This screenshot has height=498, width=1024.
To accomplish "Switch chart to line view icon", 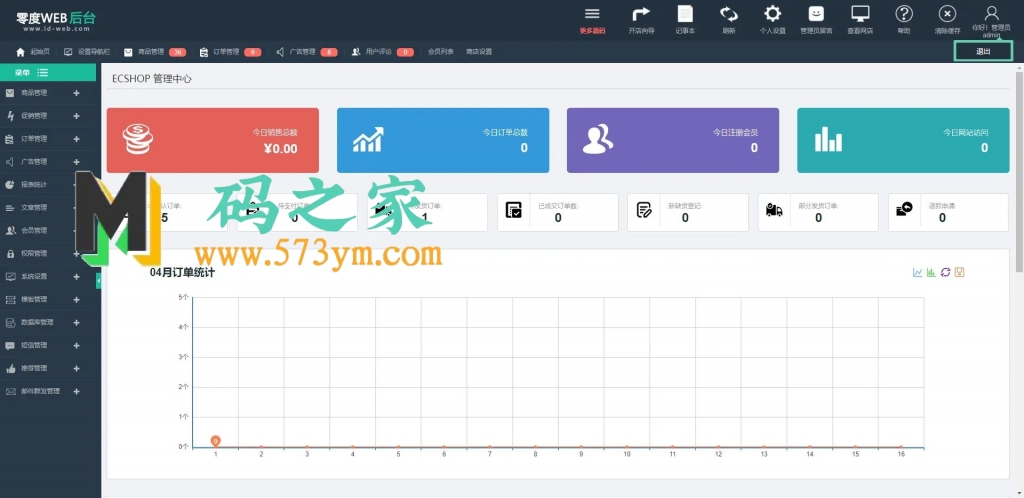I will coord(918,272).
